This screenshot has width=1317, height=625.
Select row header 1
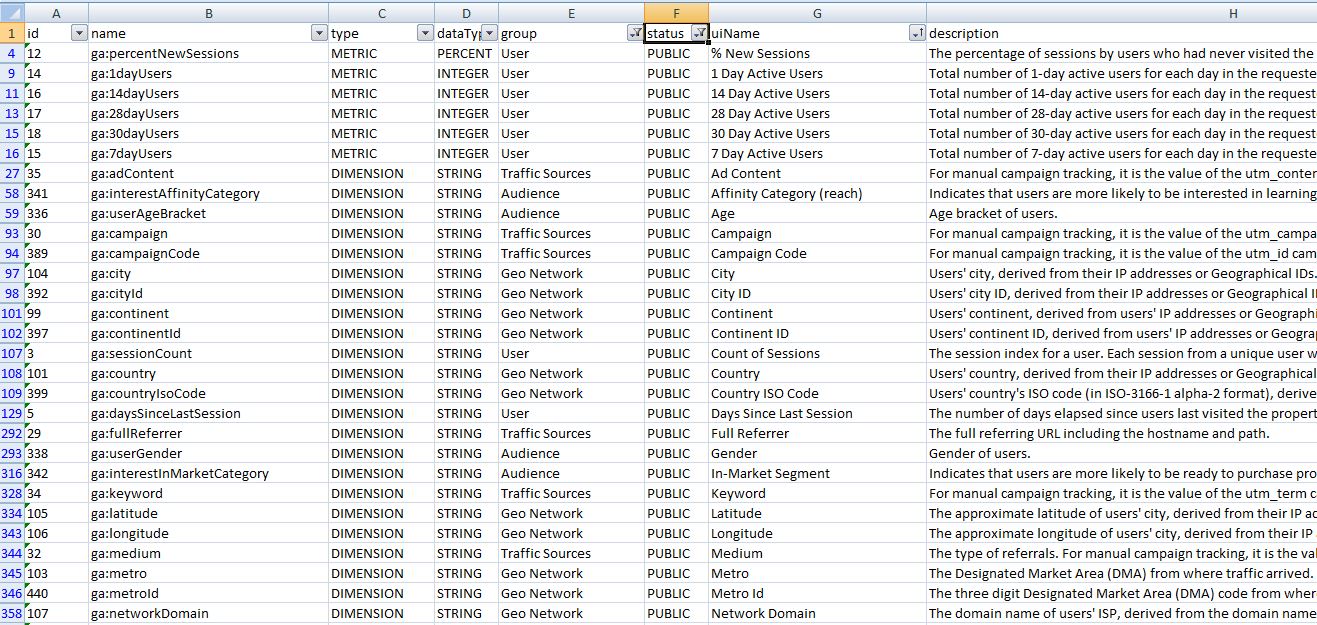pyautogui.click(x=11, y=33)
